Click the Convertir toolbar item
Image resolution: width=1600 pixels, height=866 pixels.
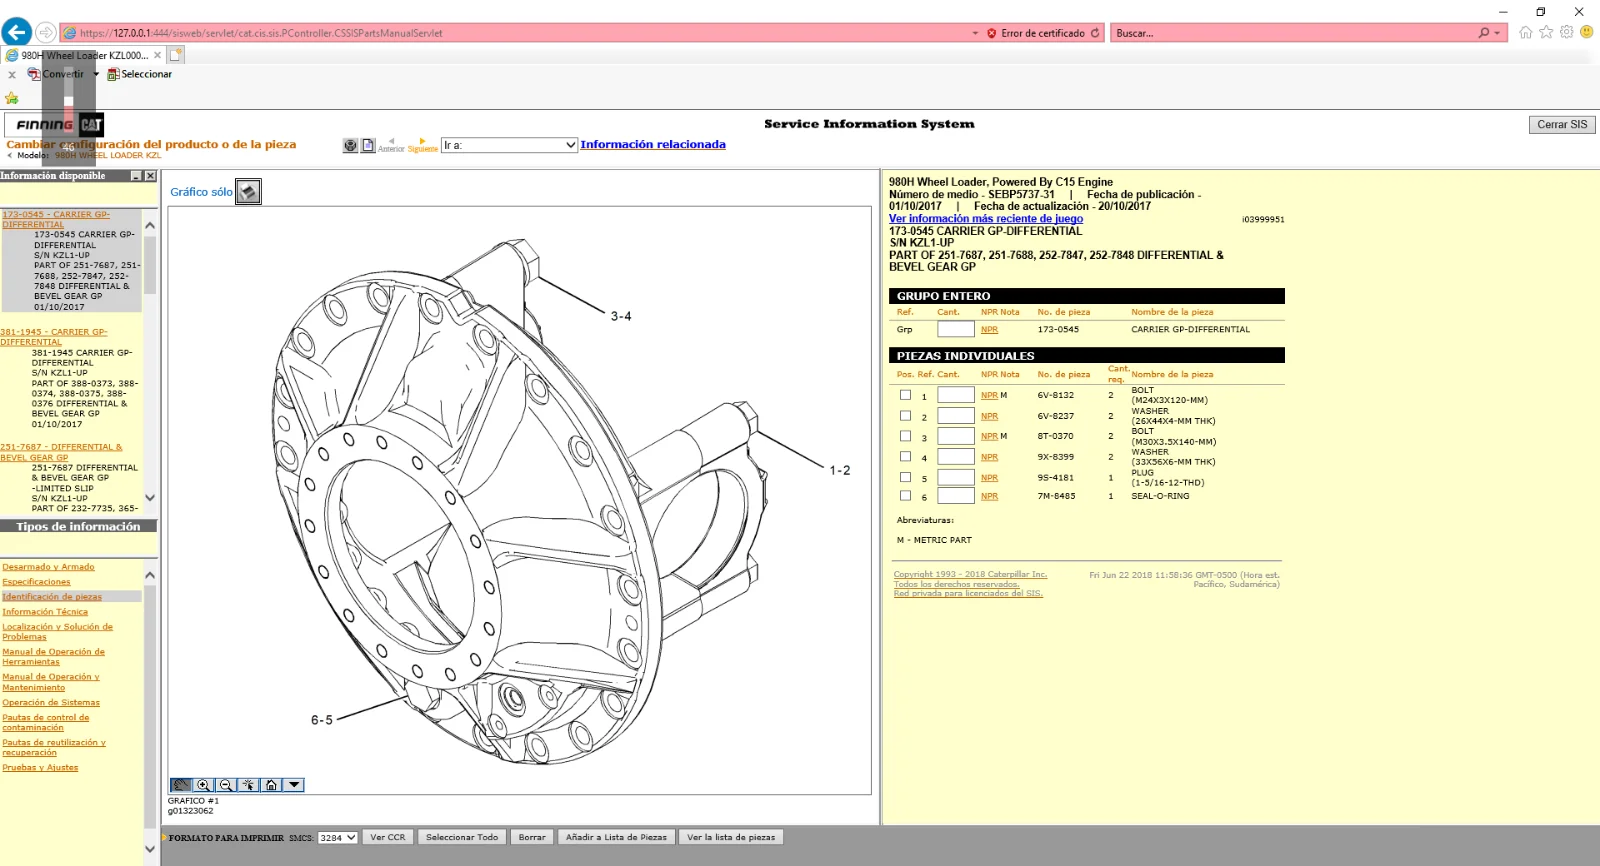(56, 74)
